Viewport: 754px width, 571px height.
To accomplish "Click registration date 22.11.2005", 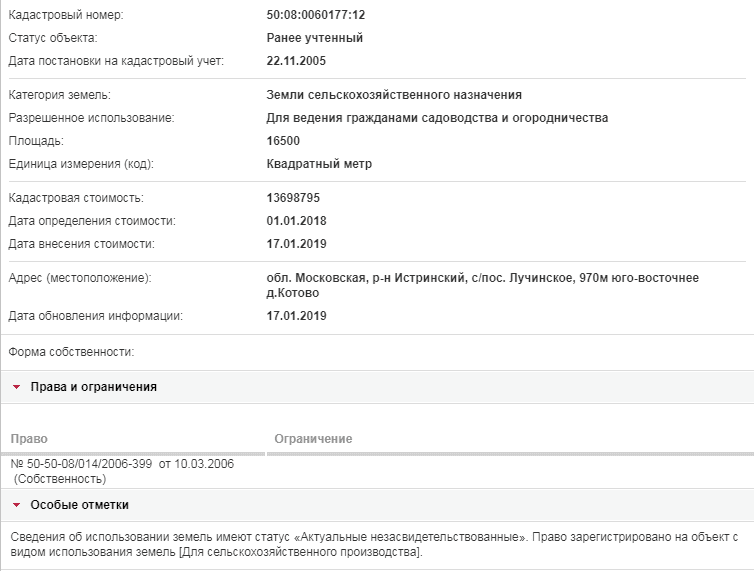I will coord(296,61).
